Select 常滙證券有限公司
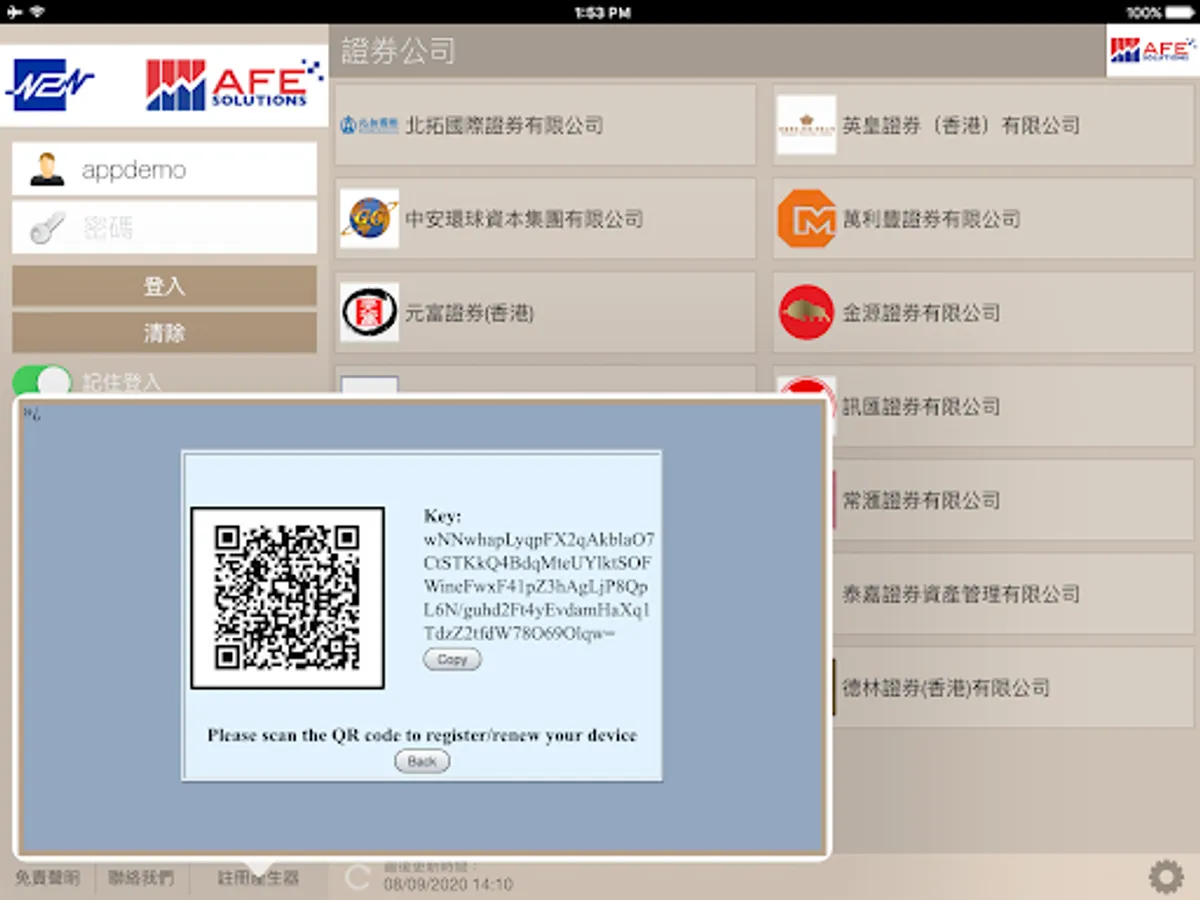 [x=1013, y=499]
